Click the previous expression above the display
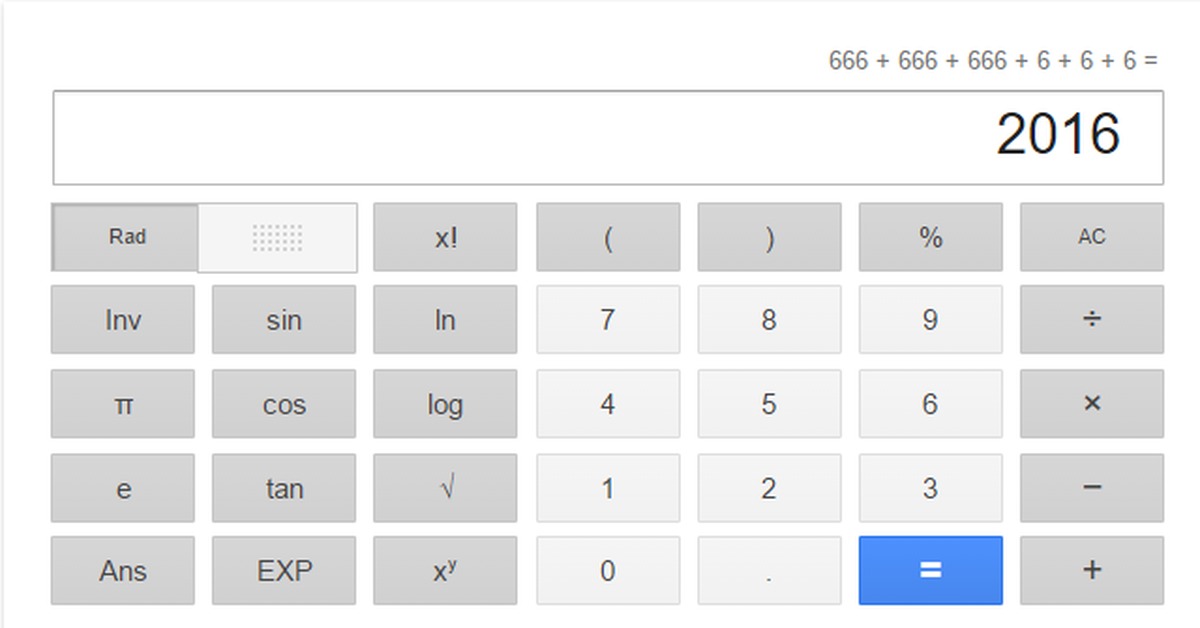Screen dimensions: 1200x628 coord(992,61)
